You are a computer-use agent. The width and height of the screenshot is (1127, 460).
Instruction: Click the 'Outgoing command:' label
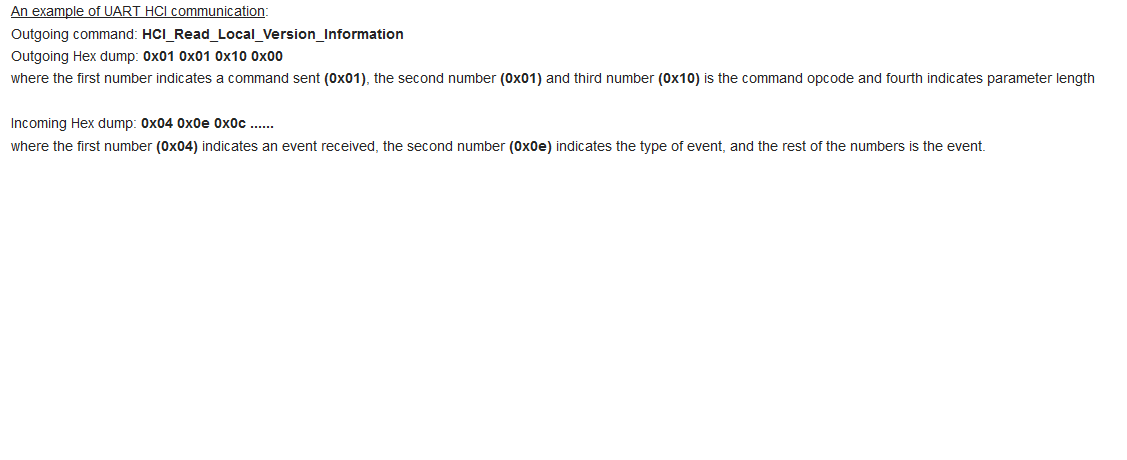pyautogui.click(x=74, y=34)
